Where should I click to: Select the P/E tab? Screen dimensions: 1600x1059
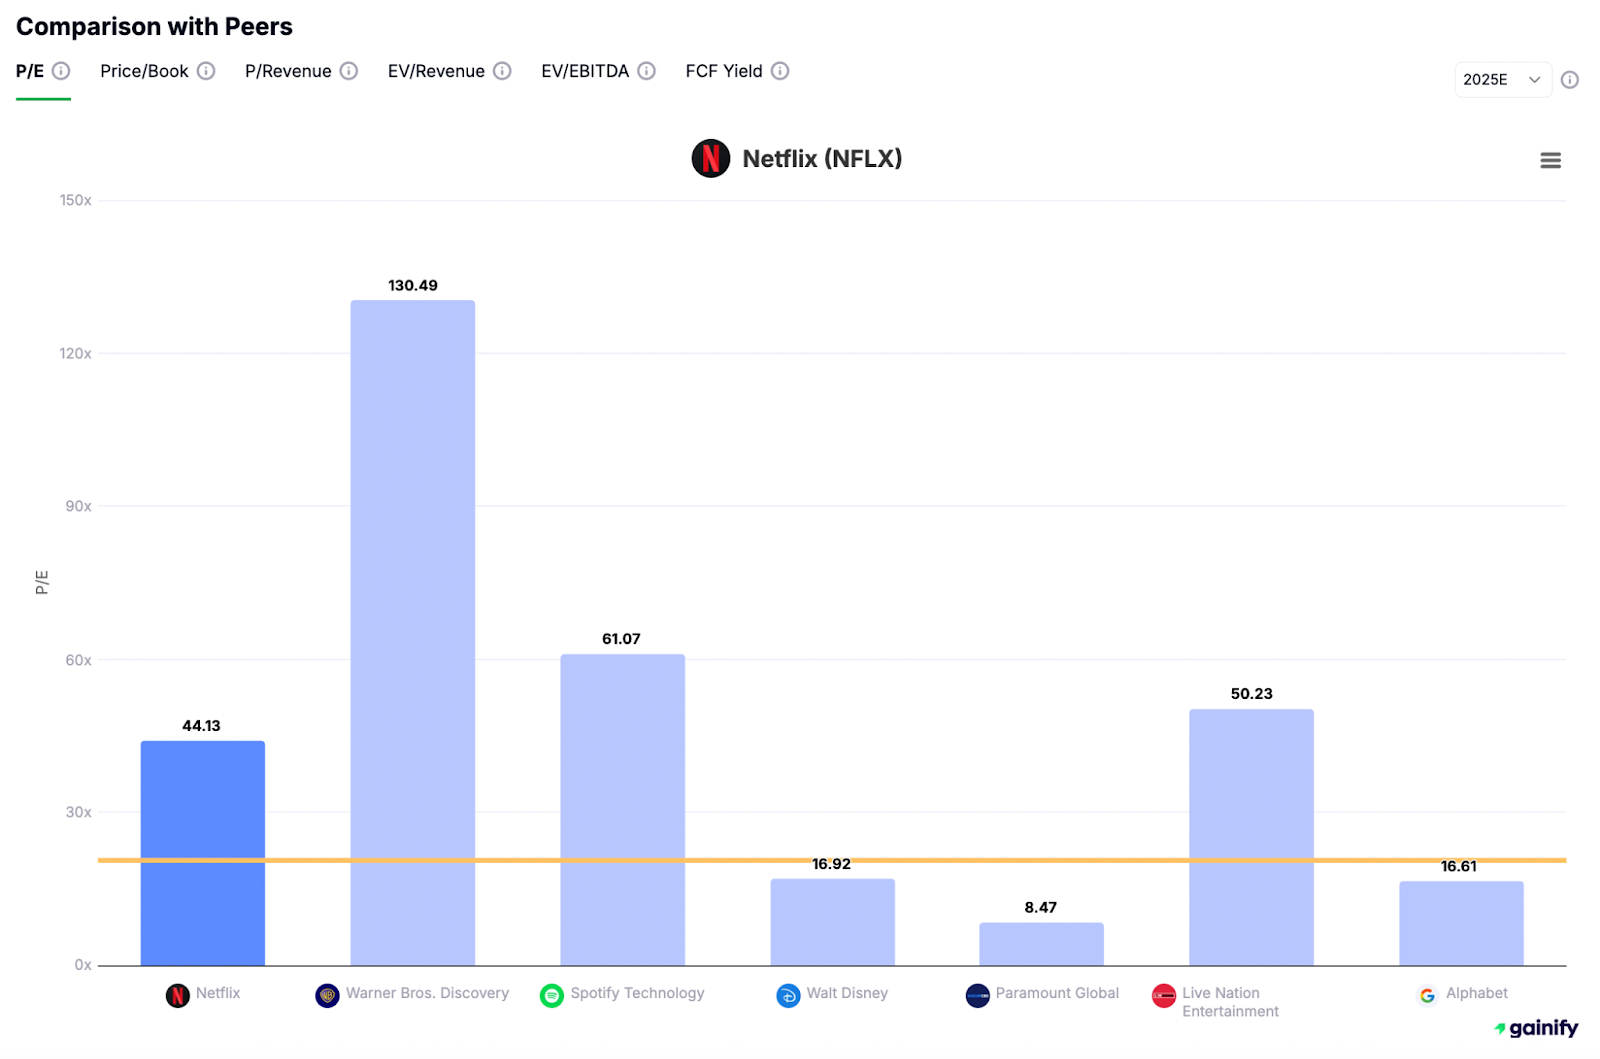coord(30,71)
